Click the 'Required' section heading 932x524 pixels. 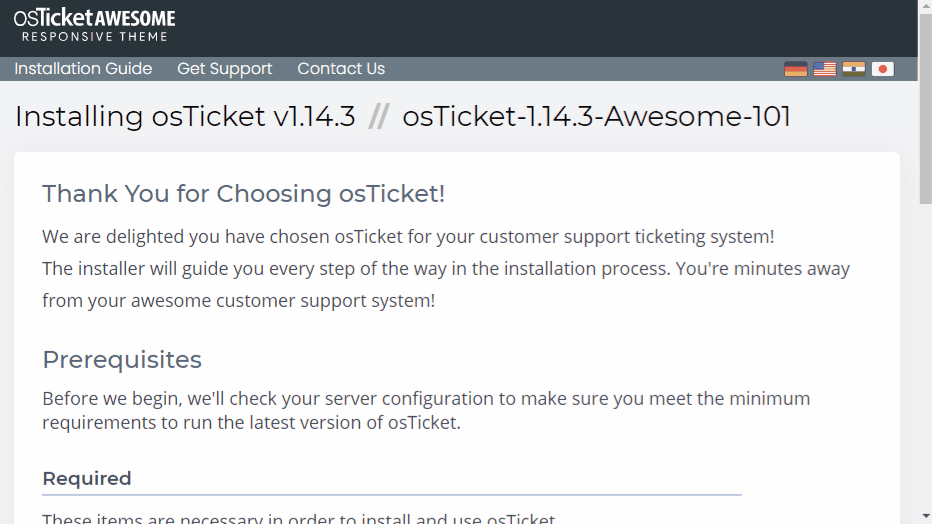pyautogui.click(x=87, y=478)
